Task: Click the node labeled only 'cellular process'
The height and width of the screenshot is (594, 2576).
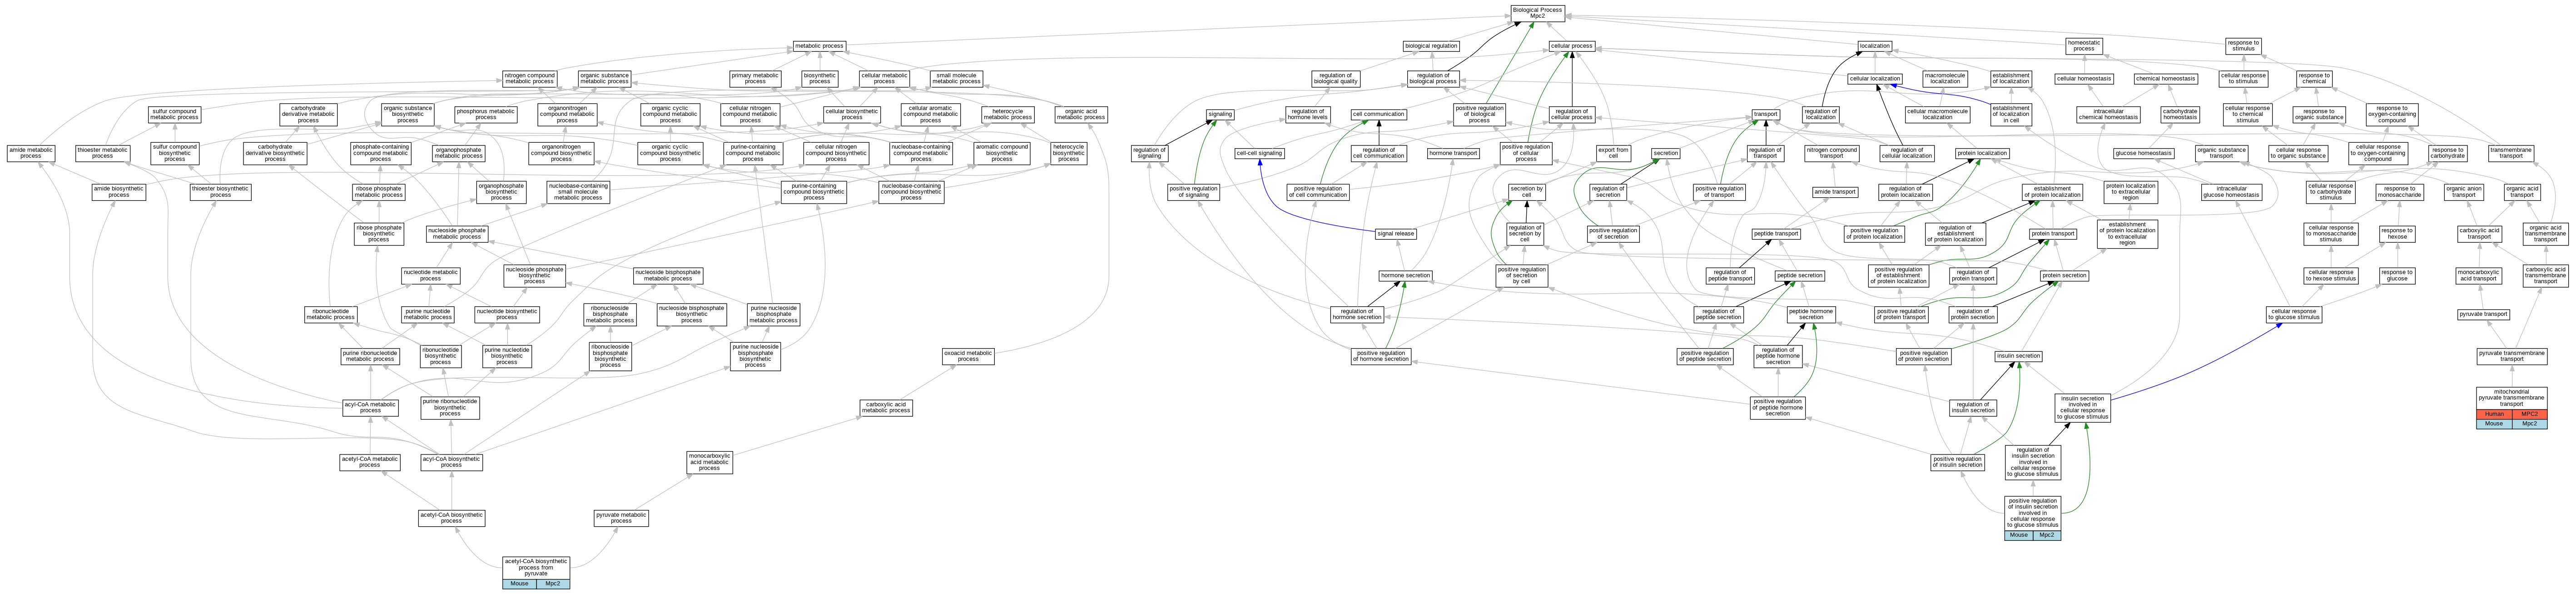Action: click(x=1572, y=46)
